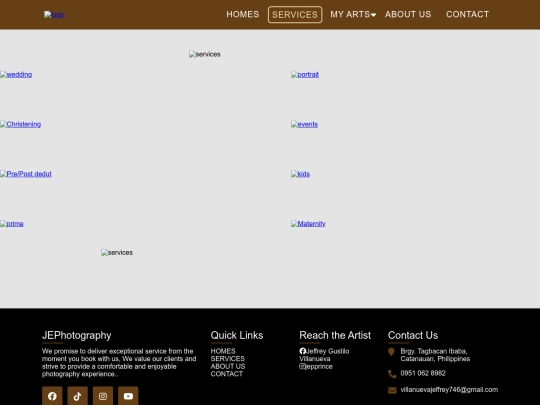Screen dimensions: 540x405
Task: Open the Christening service link
Action: 21,124
